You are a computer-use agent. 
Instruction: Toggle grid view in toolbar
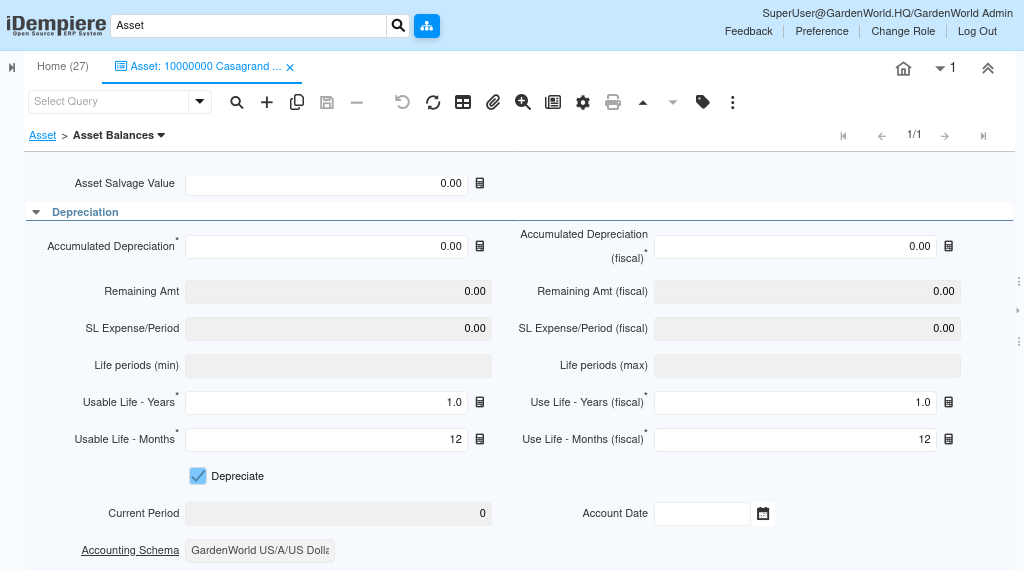(x=463, y=102)
